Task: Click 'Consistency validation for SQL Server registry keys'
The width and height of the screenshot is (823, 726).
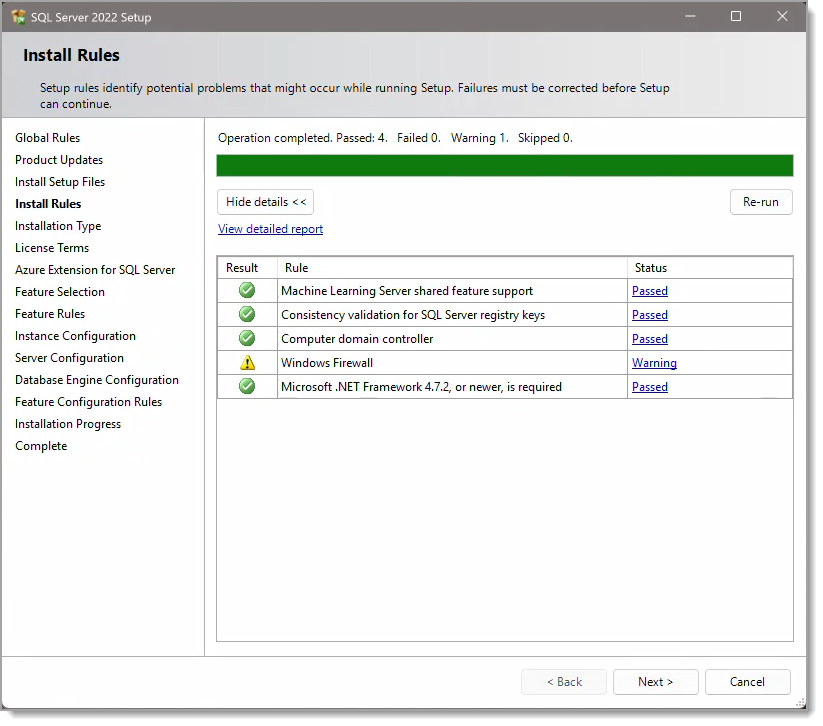Action: (x=413, y=315)
